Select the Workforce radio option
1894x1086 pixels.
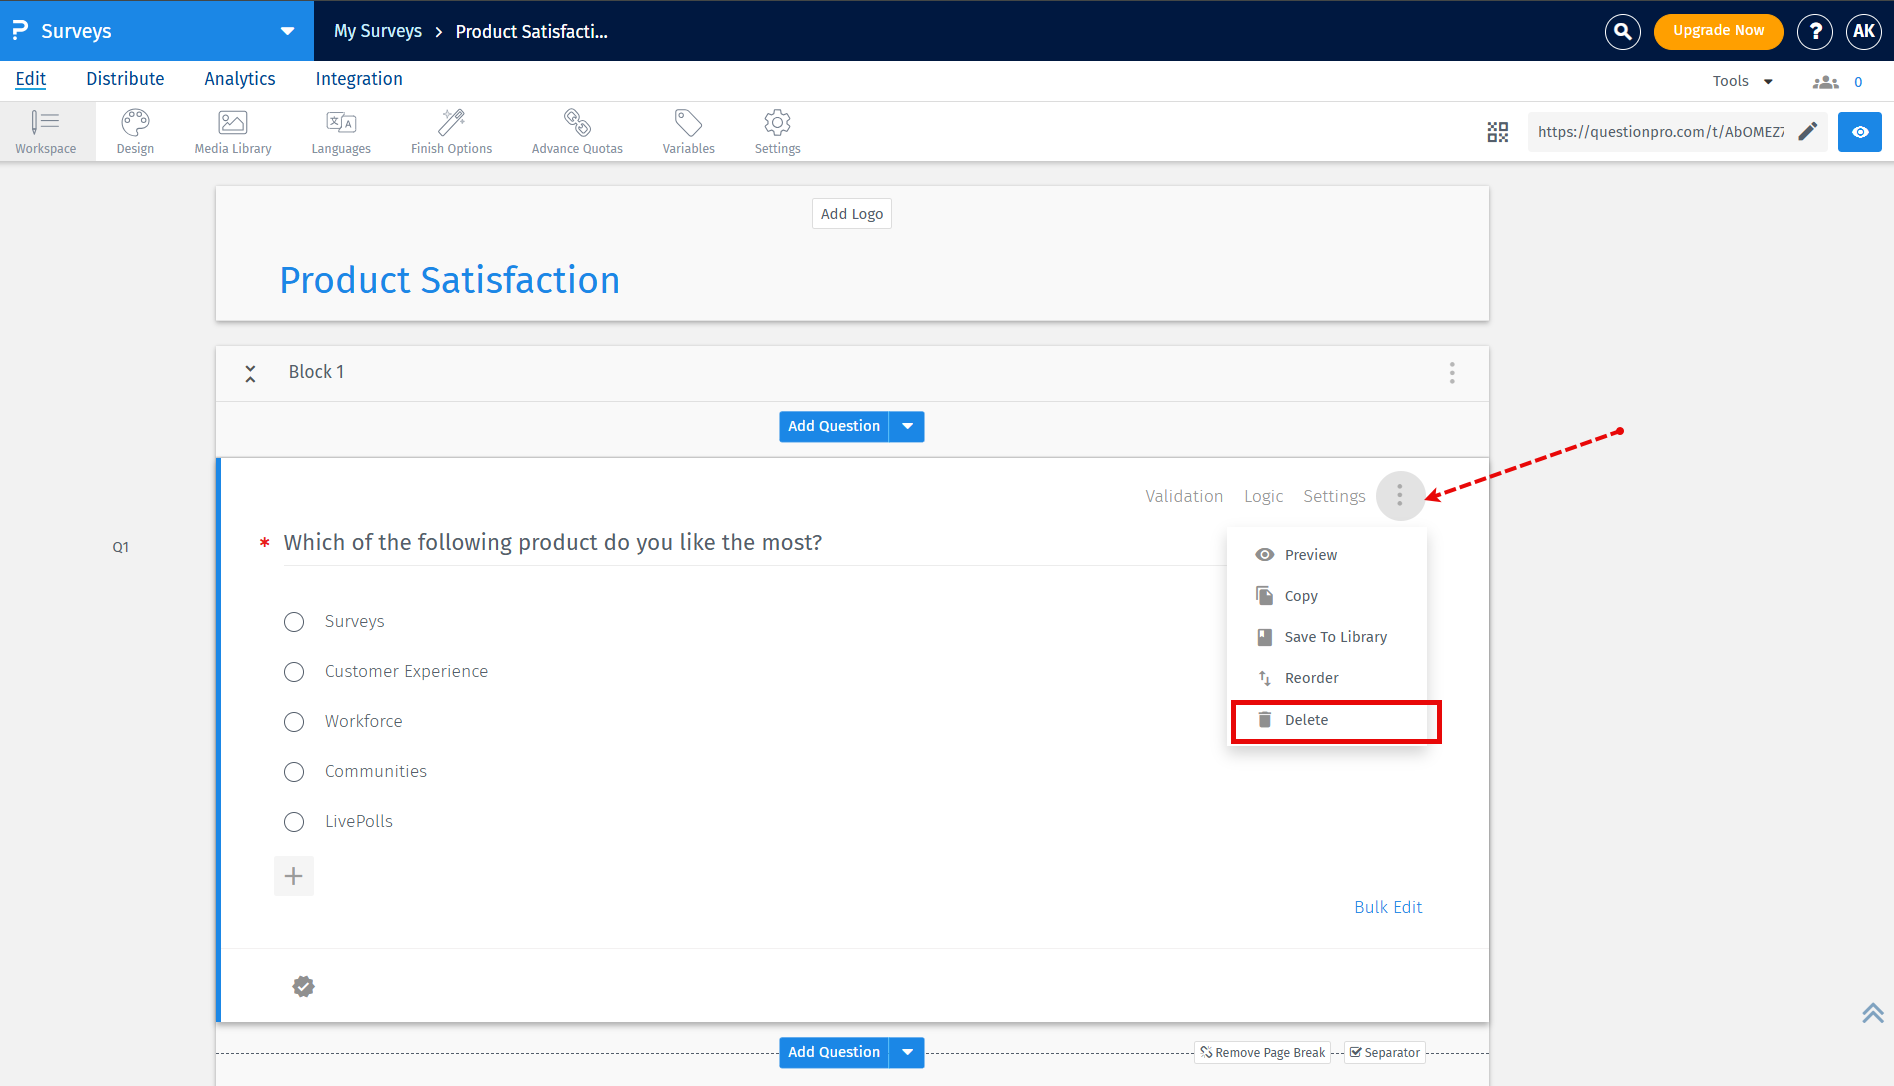(x=294, y=722)
